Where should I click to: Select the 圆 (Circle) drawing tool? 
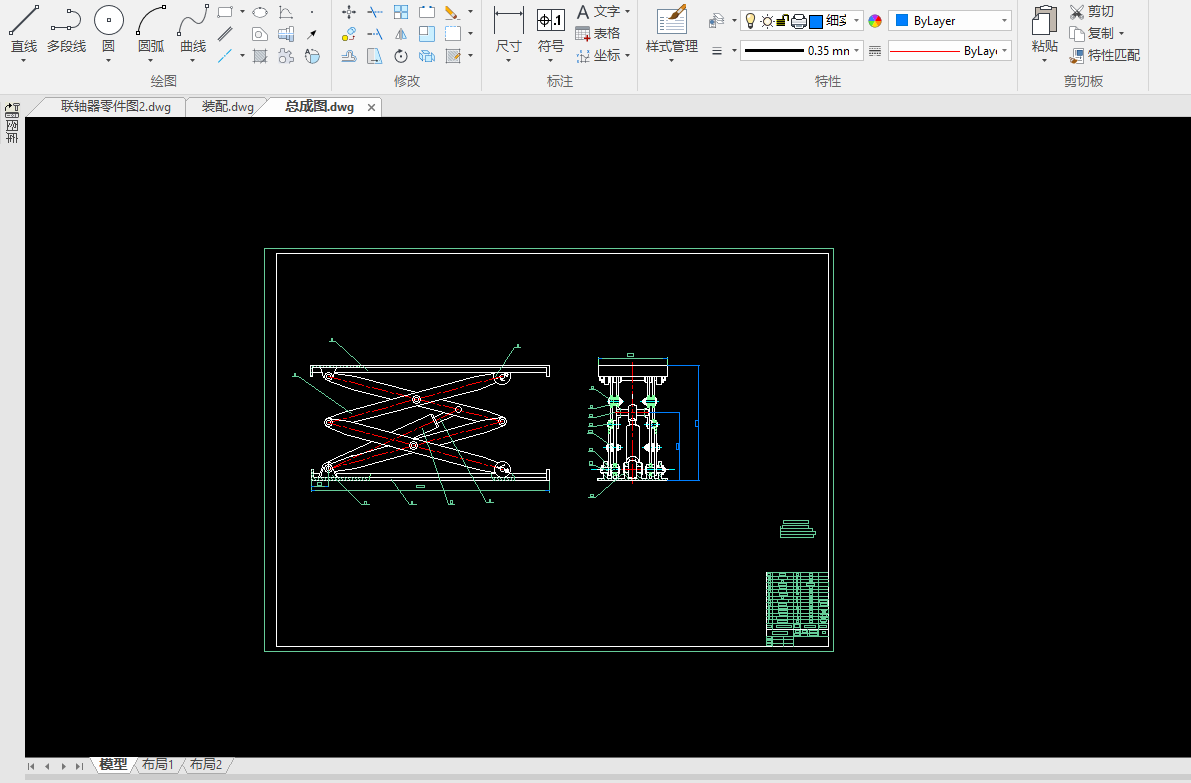pos(108,20)
